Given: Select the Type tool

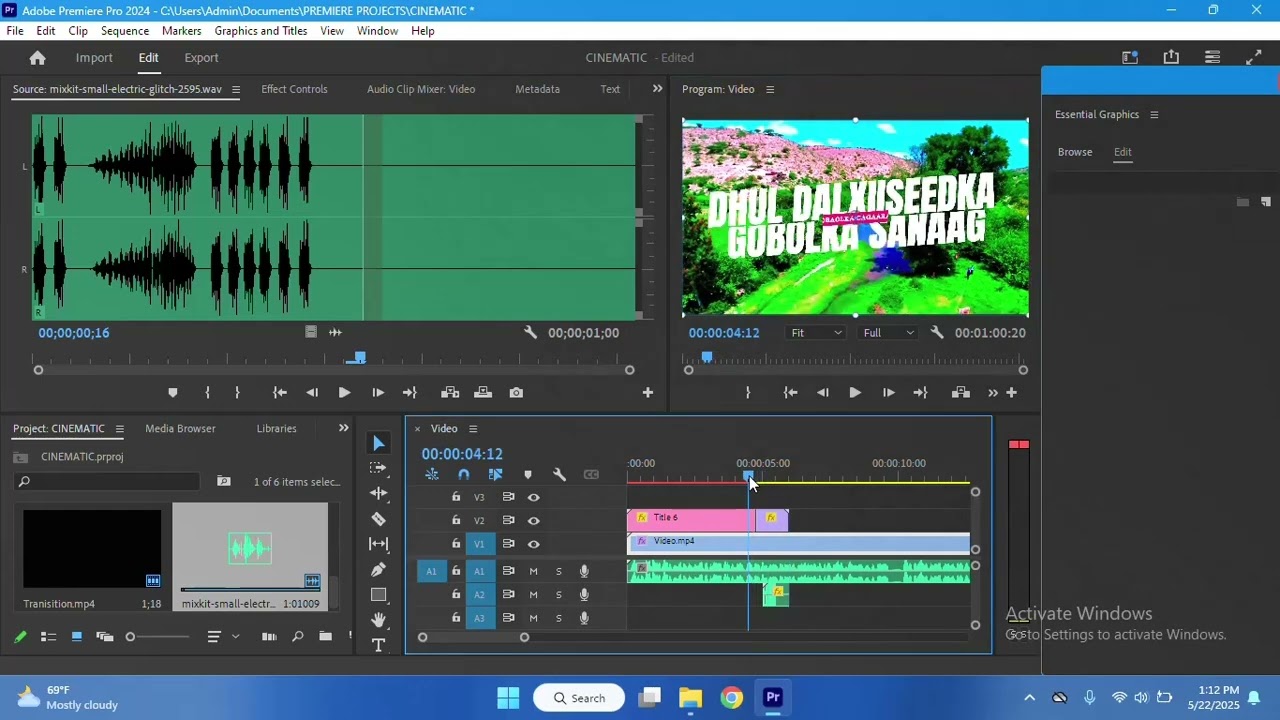Looking at the screenshot, I should click(x=378, y=645).
